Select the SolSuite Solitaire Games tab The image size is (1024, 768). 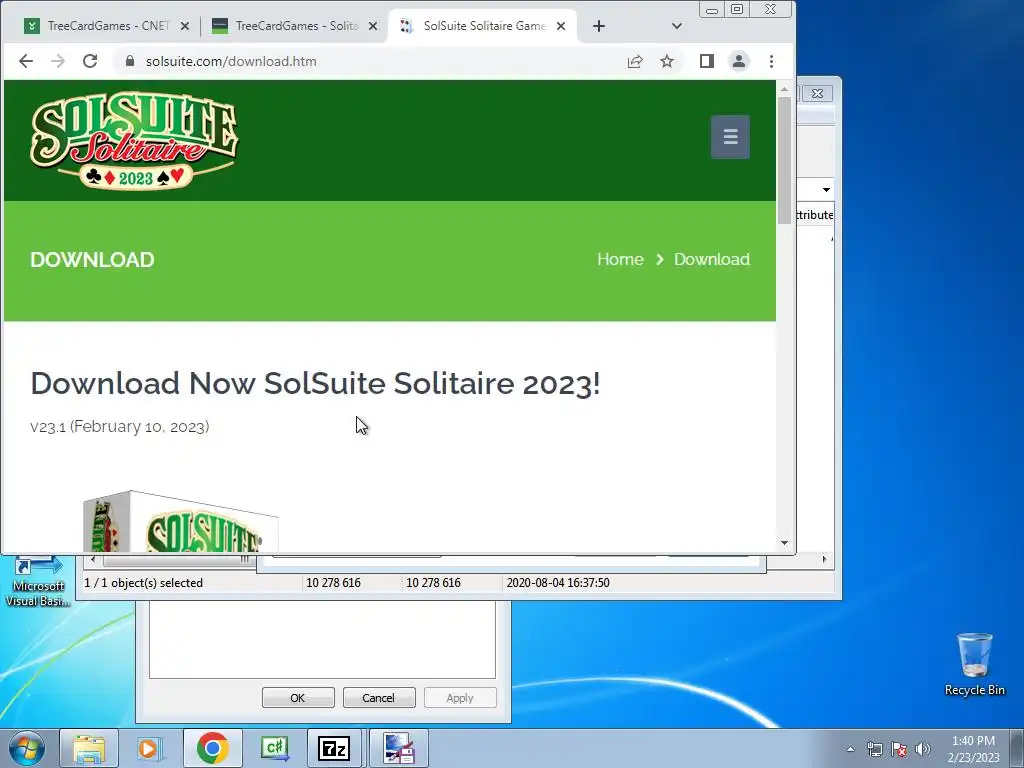click(482, 26)
